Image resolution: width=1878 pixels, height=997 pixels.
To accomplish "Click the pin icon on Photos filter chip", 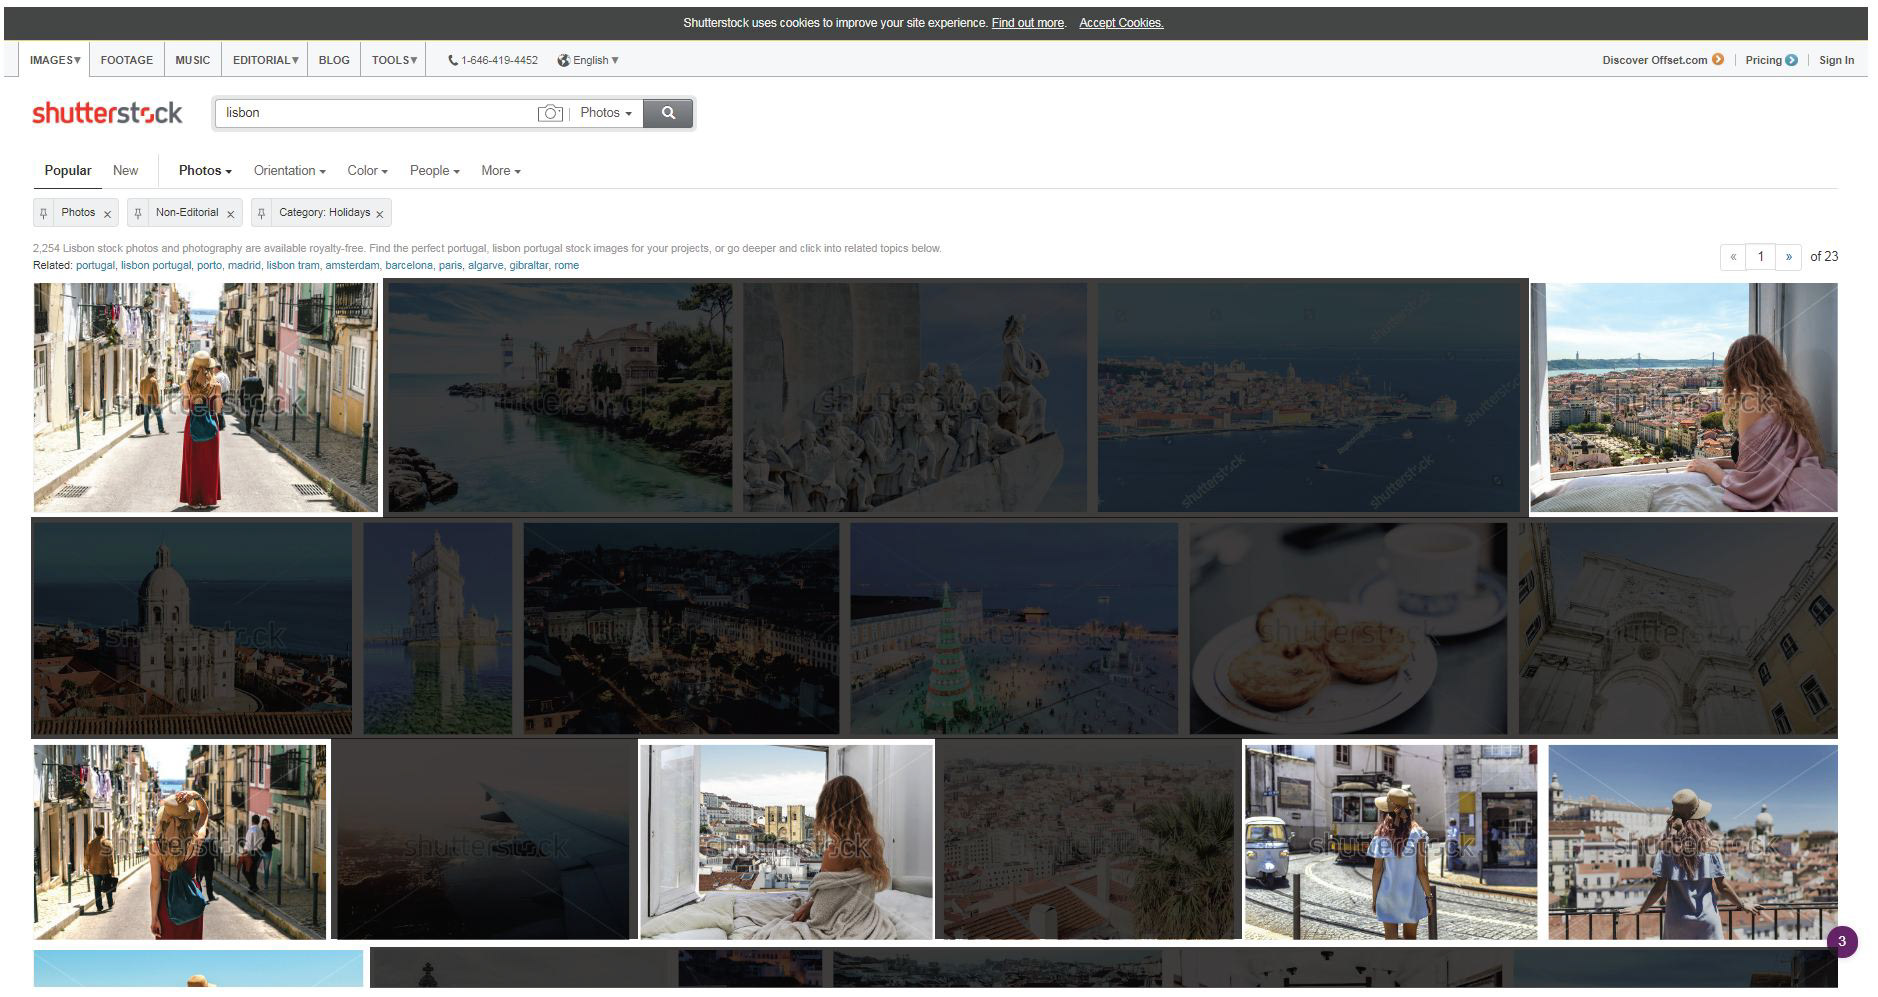I will 43,213.
